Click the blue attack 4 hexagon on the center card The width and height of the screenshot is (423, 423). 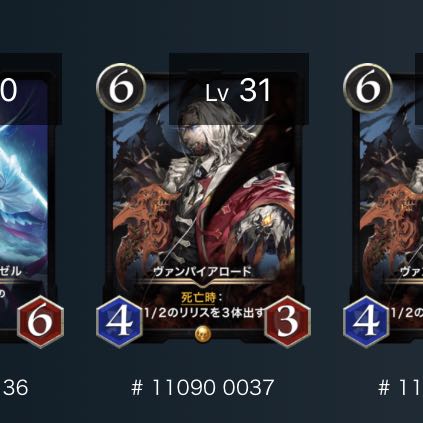(x=120, y=322)
